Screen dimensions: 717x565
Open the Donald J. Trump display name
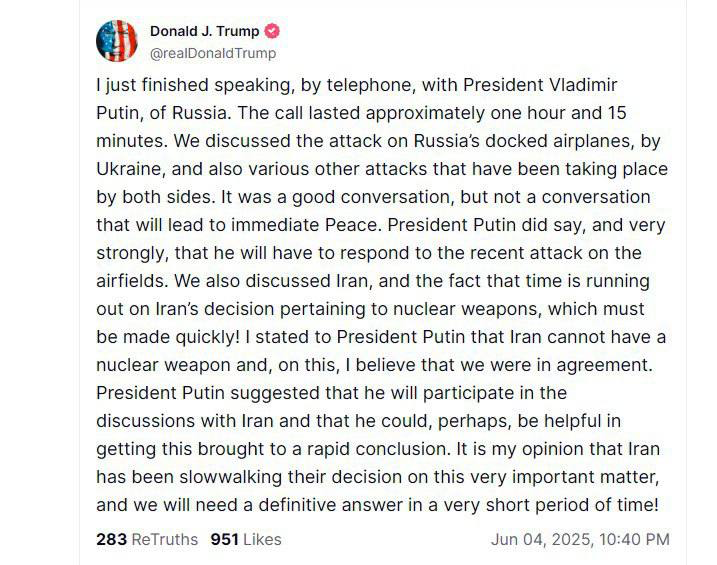[204, 31]
